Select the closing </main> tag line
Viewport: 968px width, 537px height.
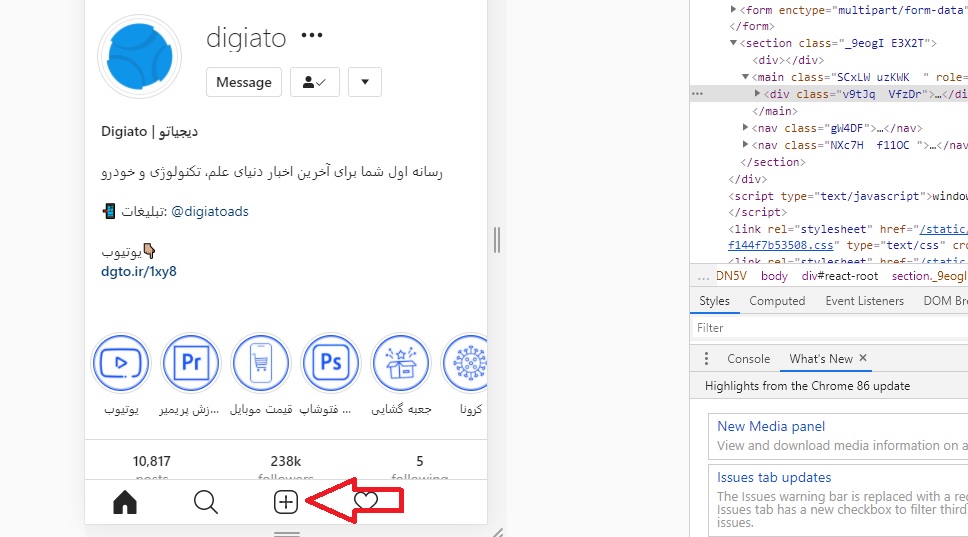[775, 111]
